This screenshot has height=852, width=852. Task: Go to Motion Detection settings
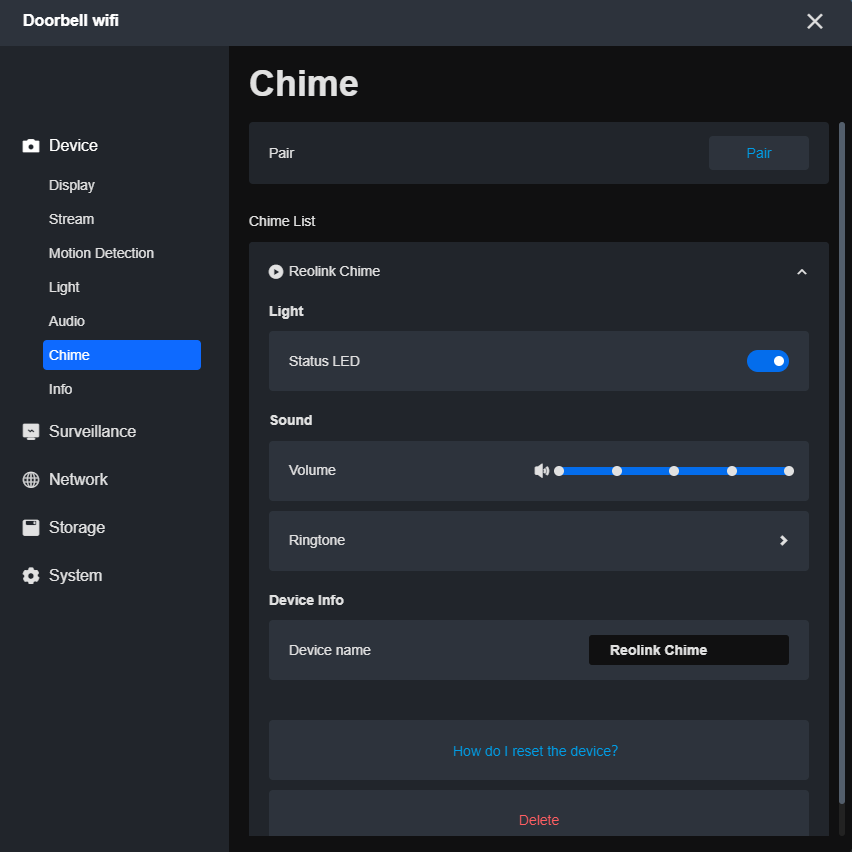101,253
